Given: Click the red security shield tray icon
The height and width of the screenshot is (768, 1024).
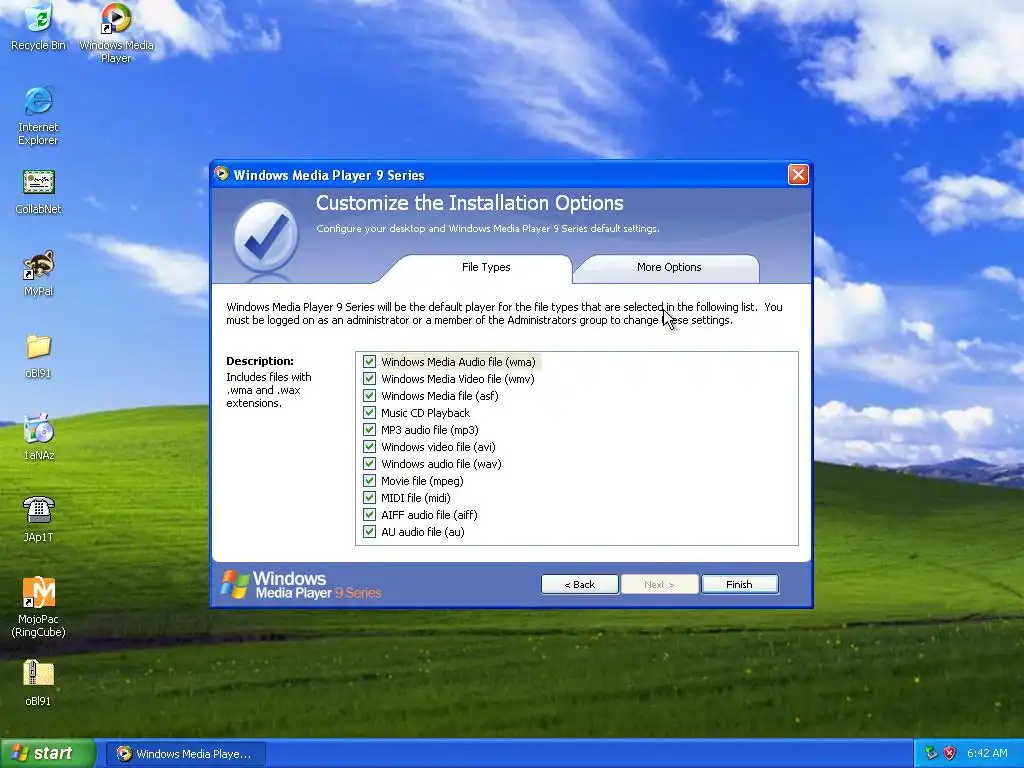Looking at the screenshot, I should [950, 753].
